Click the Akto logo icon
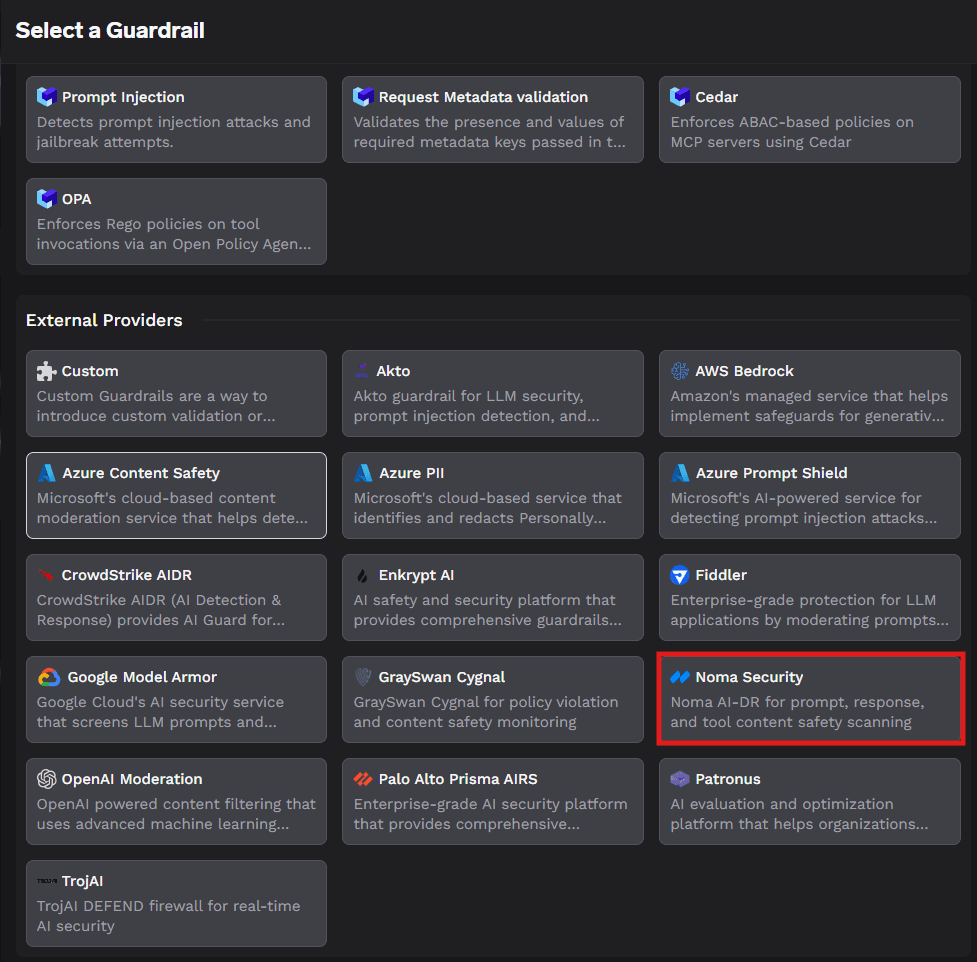The height and width of the screenshot is (962, 977). tap(362, 371)
